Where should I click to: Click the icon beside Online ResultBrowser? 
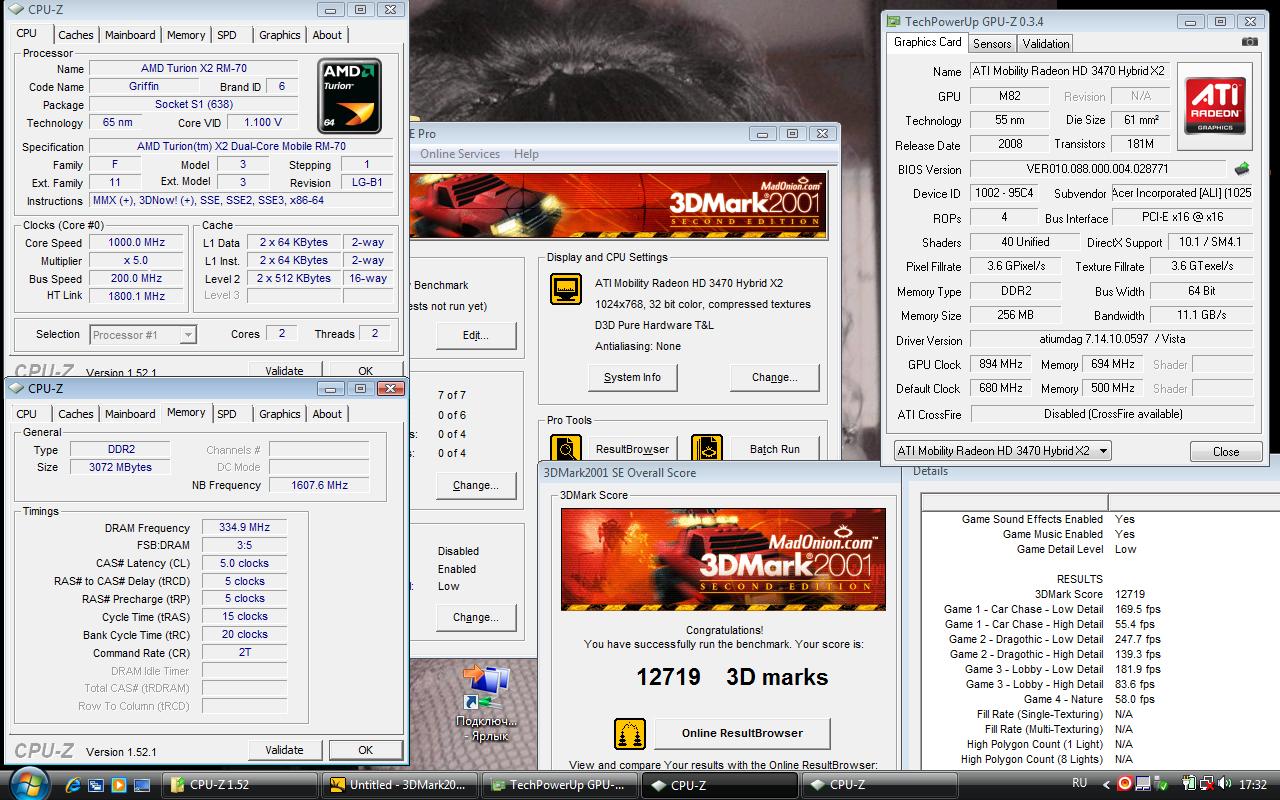(x=629, y=733)
